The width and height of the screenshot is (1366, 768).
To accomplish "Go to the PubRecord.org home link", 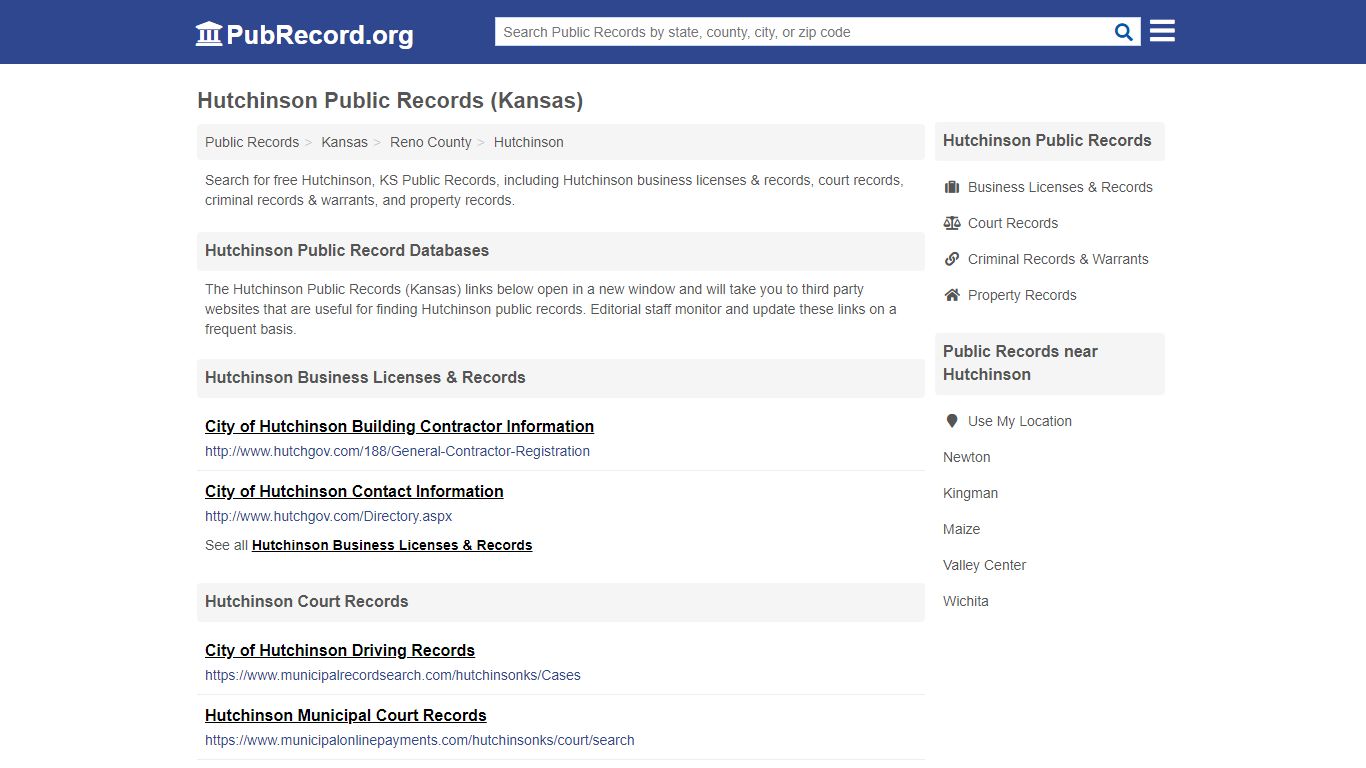I will [304, 34].
